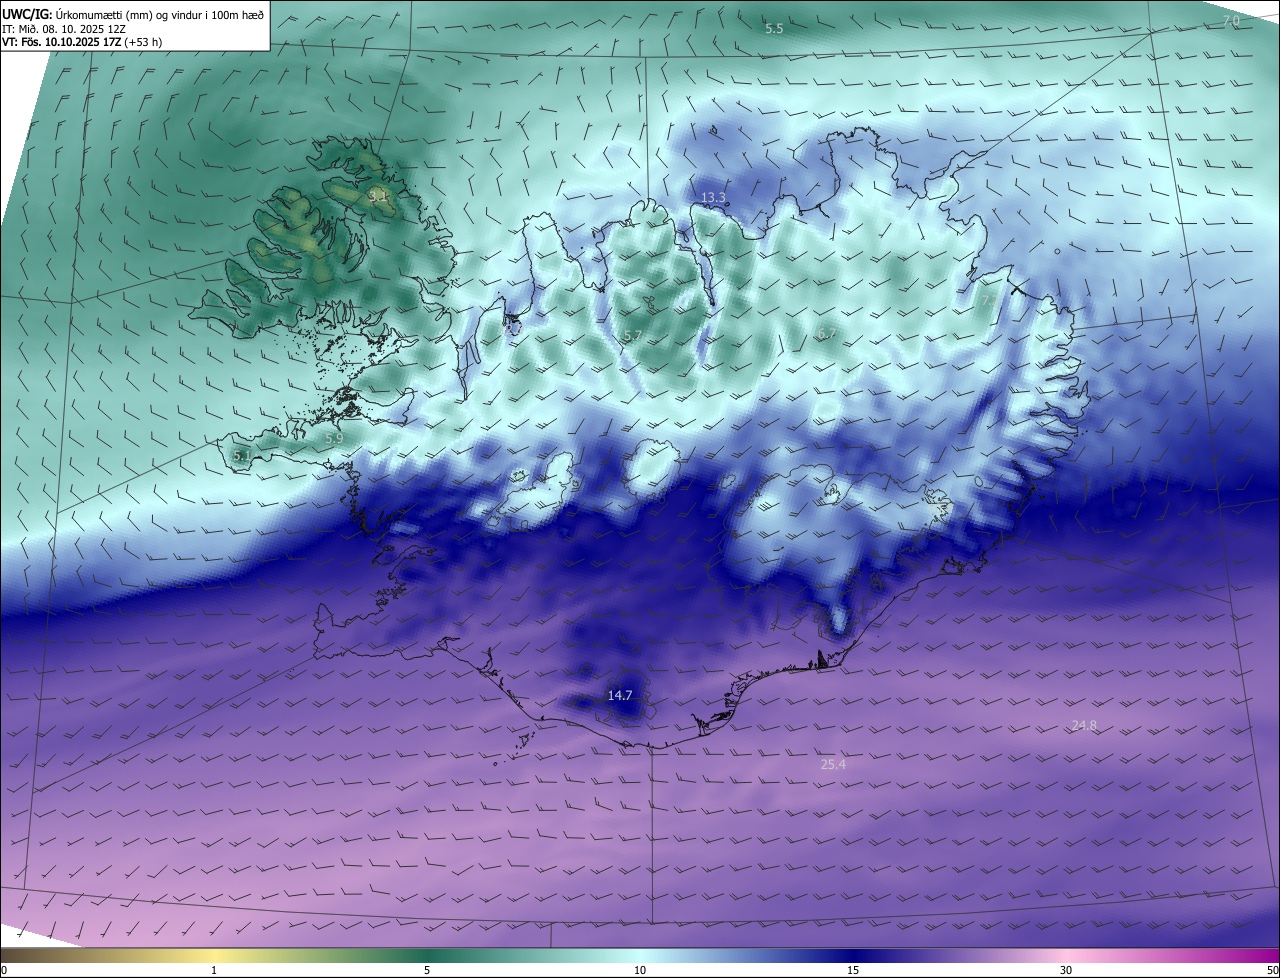Click the 5.1 value label on the map
Image resolution: width=1280 pixels, height=978 pixels.
(x=241, y=456)
